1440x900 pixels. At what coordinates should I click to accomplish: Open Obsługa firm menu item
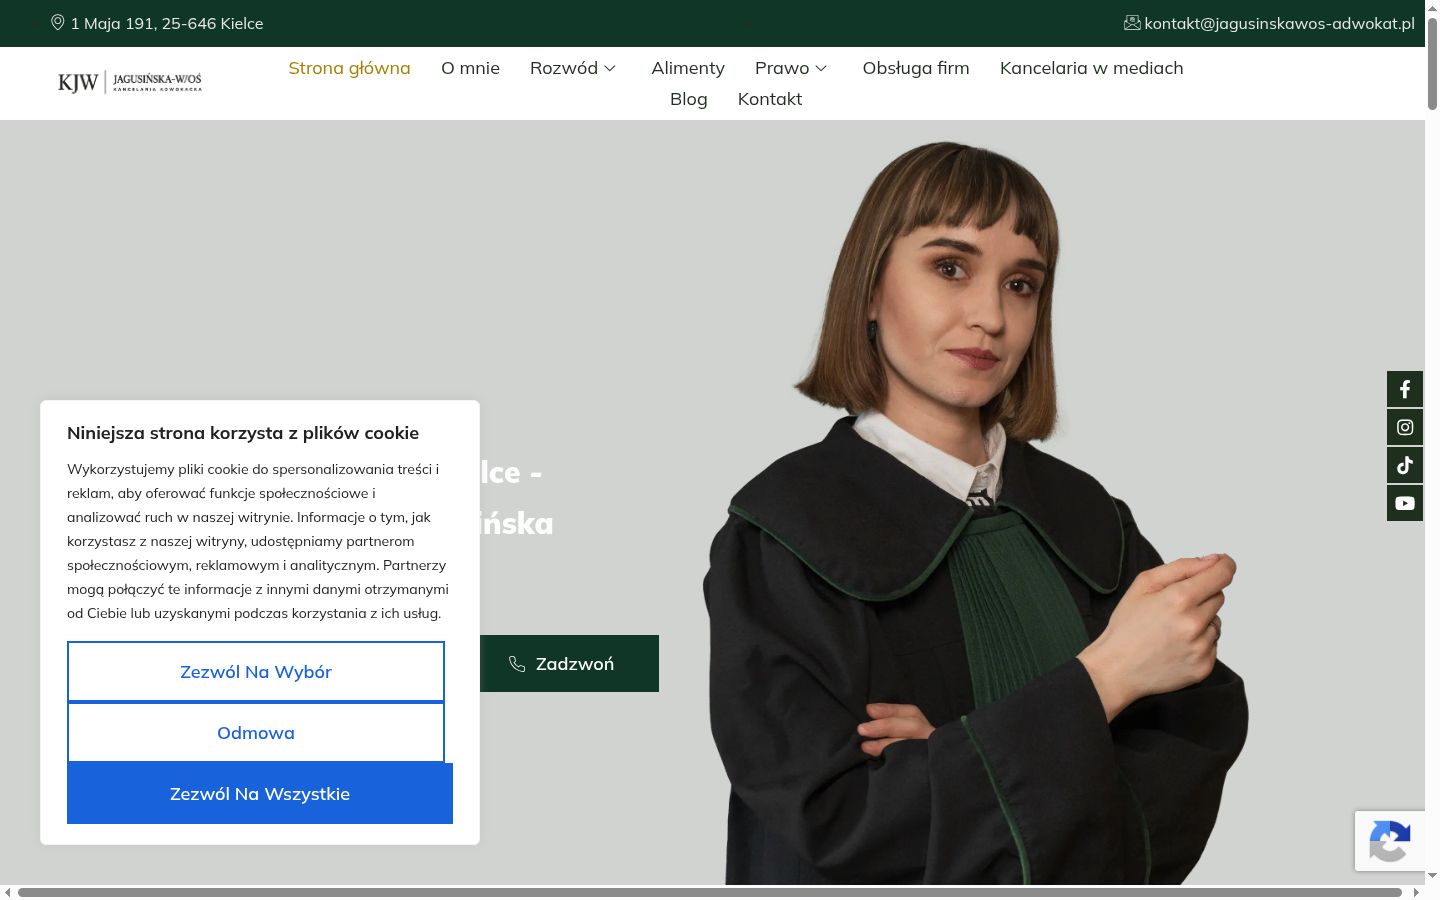[916, 68]
